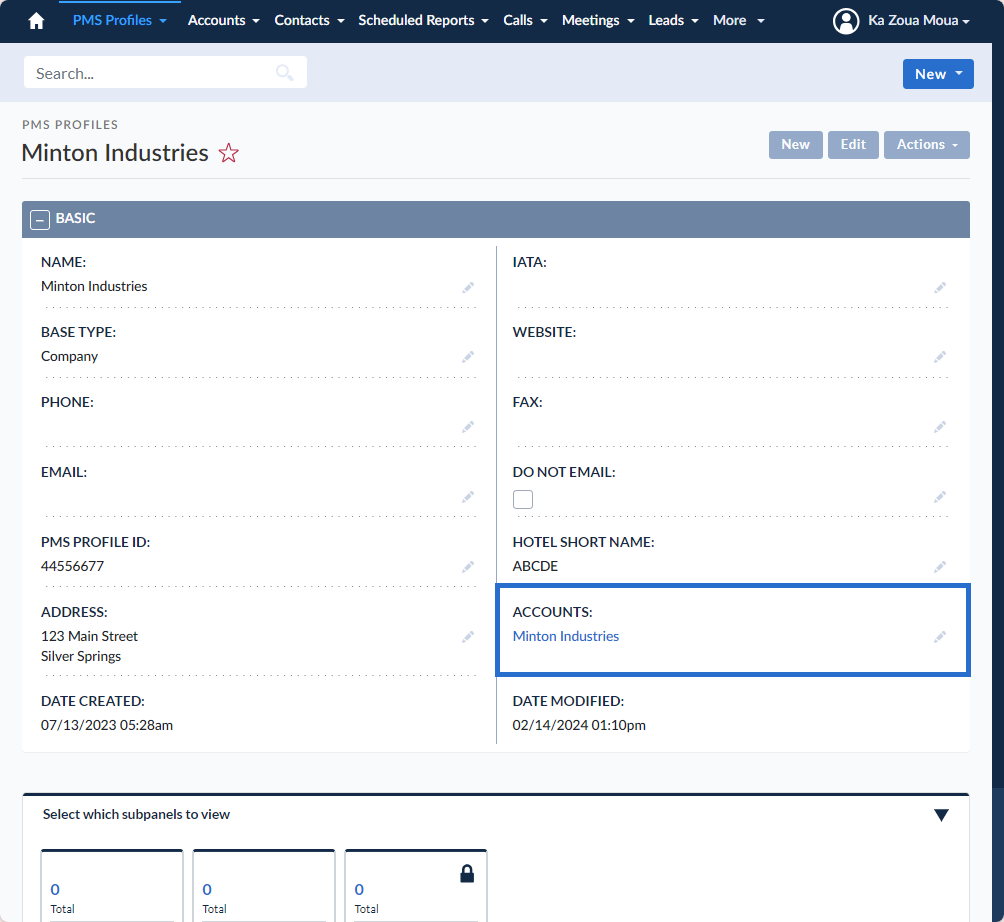Click the Company base type value
This screenshot has height=922, width=1004.
pos(69,356)
